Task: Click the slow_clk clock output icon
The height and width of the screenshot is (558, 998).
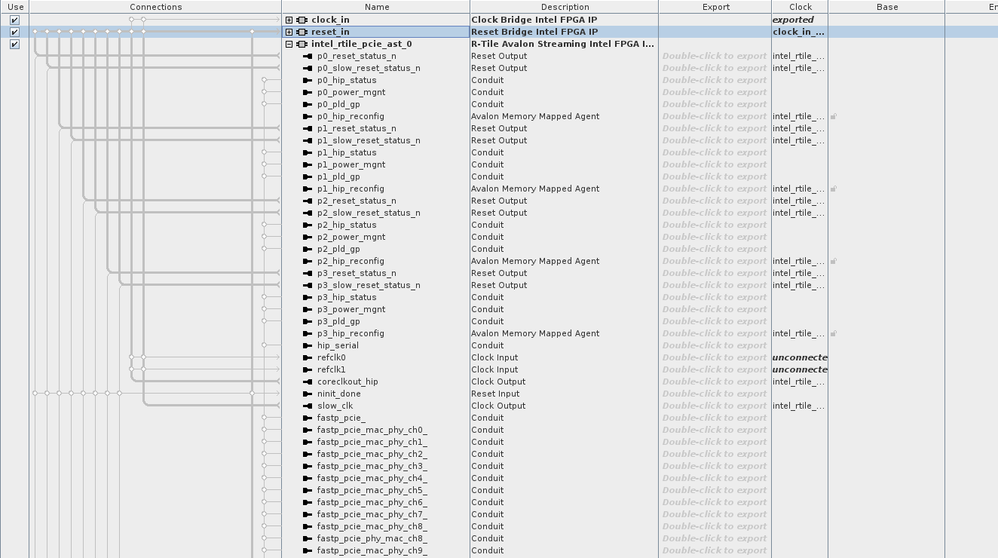Action: tap(307, 406)
